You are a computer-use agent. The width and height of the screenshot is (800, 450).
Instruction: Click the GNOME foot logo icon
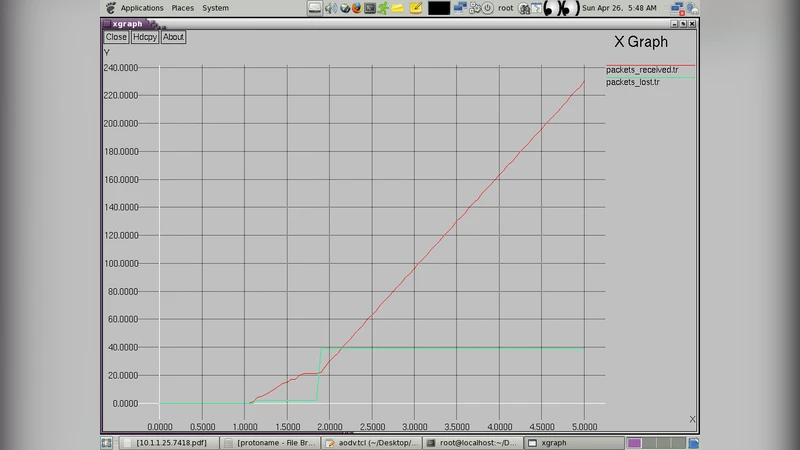point(109,8)
